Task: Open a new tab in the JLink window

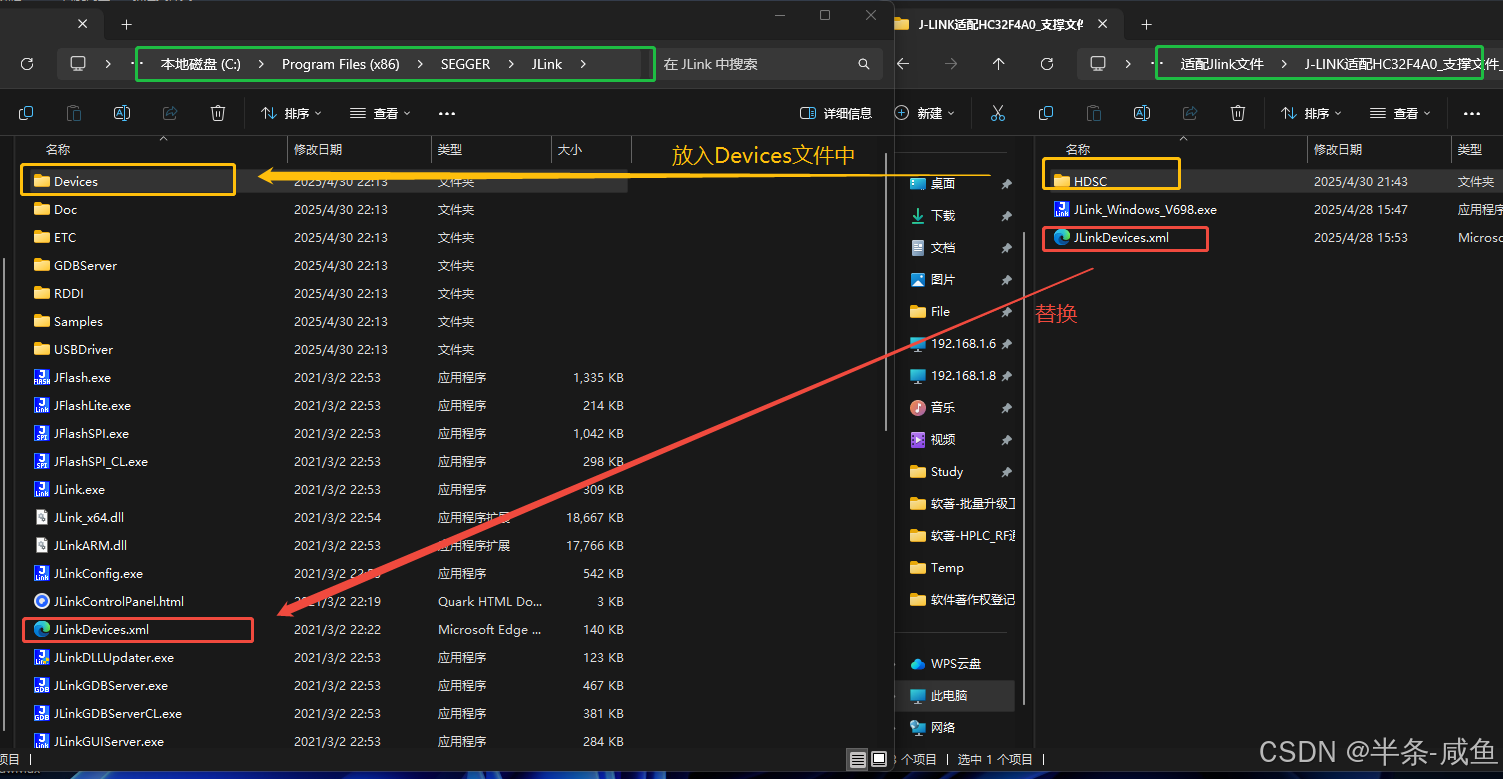Action: point(126,24)
